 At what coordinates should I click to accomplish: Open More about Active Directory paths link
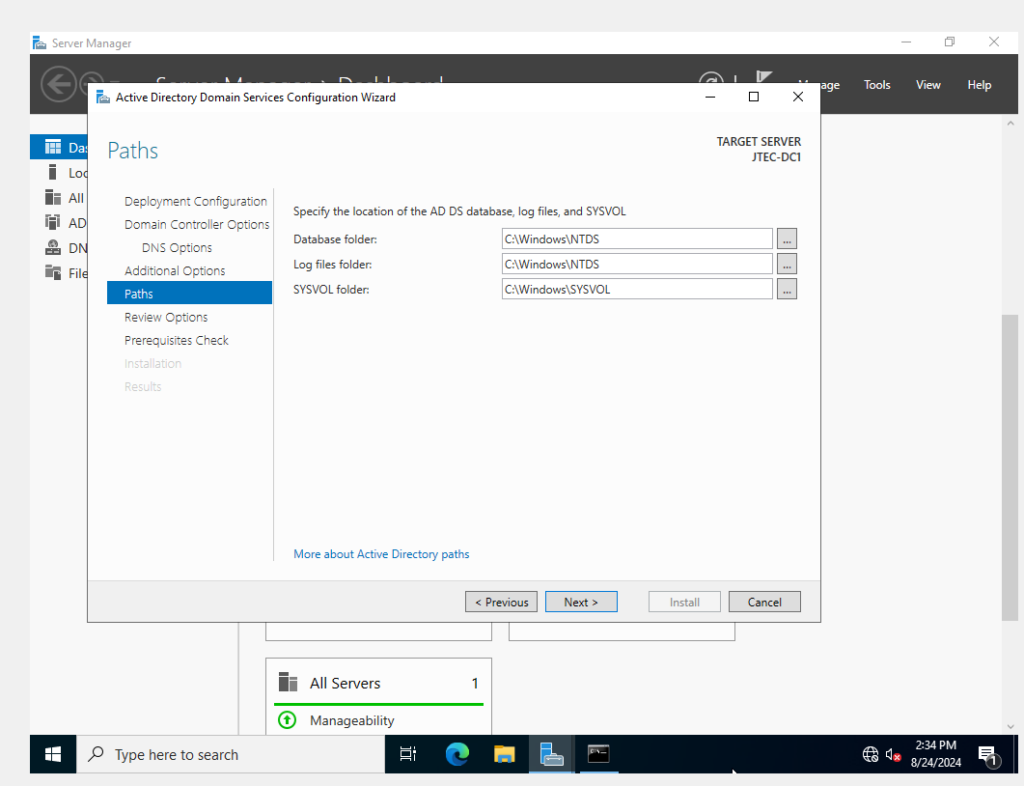pyautogui.click(x=381, y=554)
